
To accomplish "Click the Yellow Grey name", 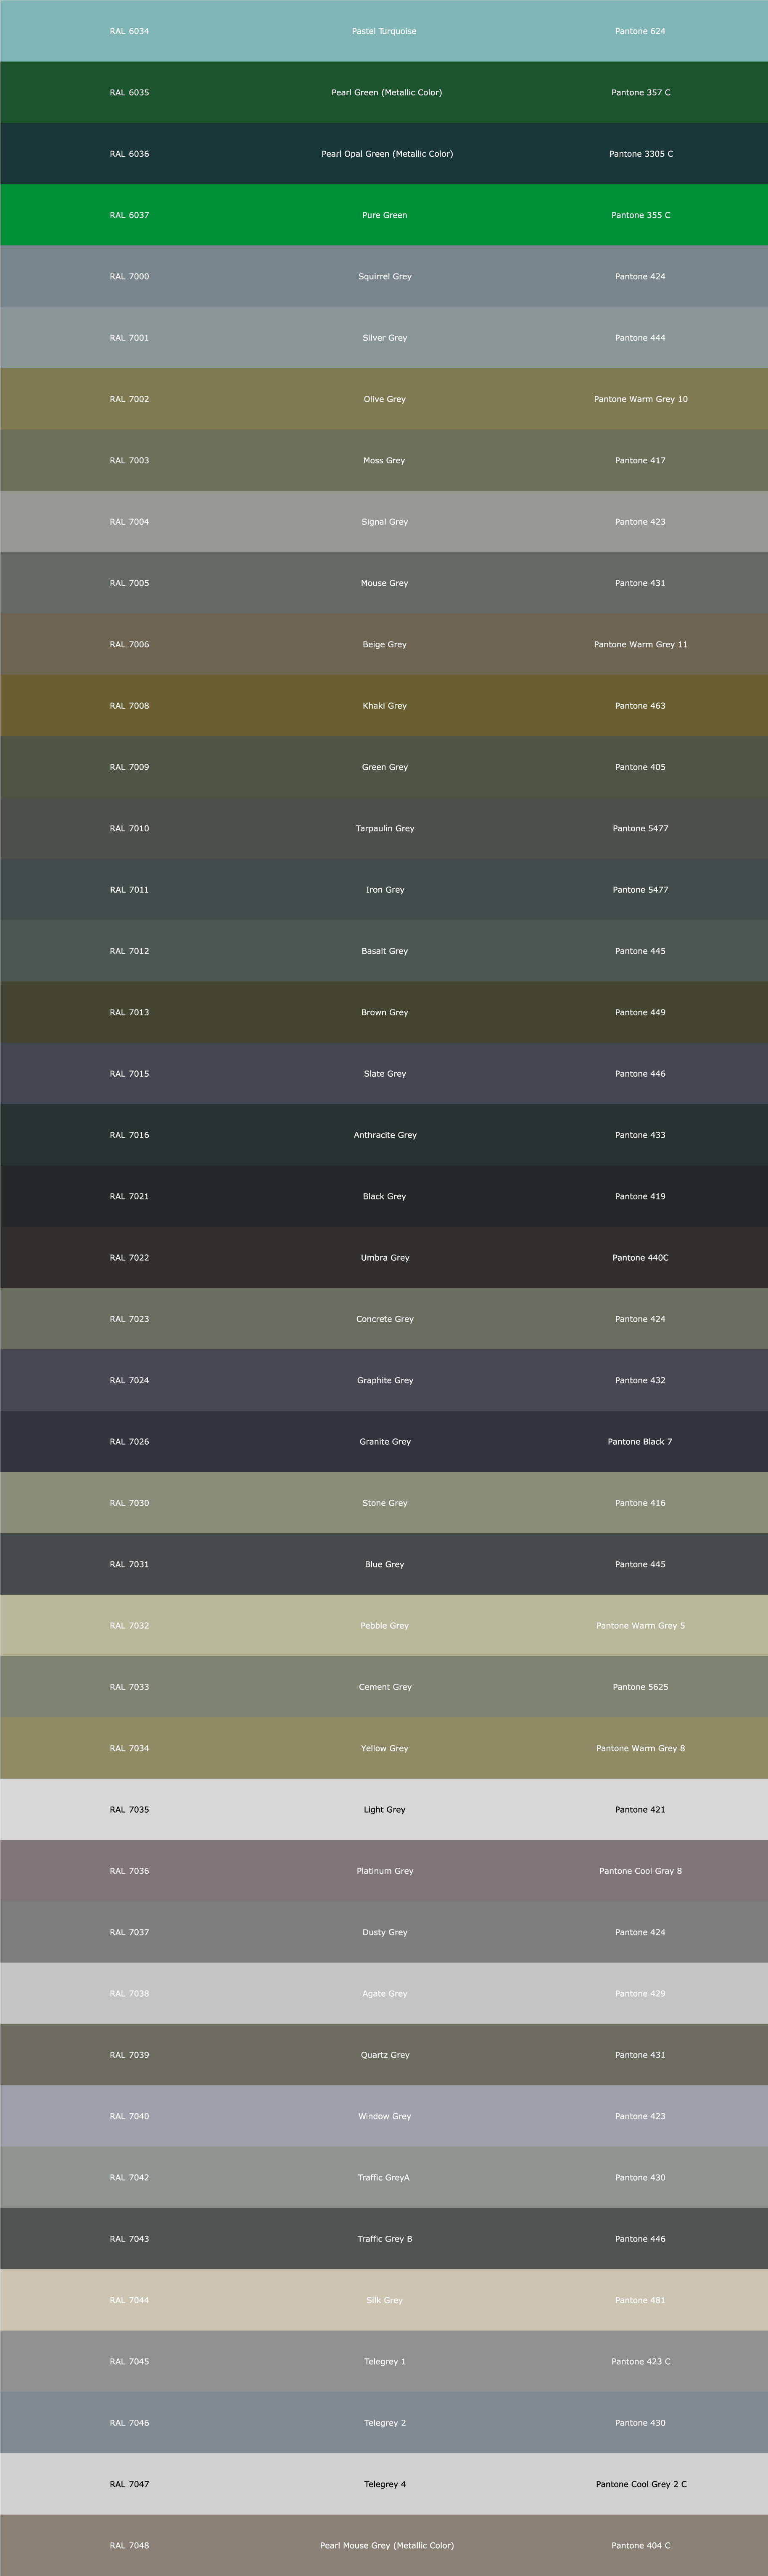I will [385, 1748].
